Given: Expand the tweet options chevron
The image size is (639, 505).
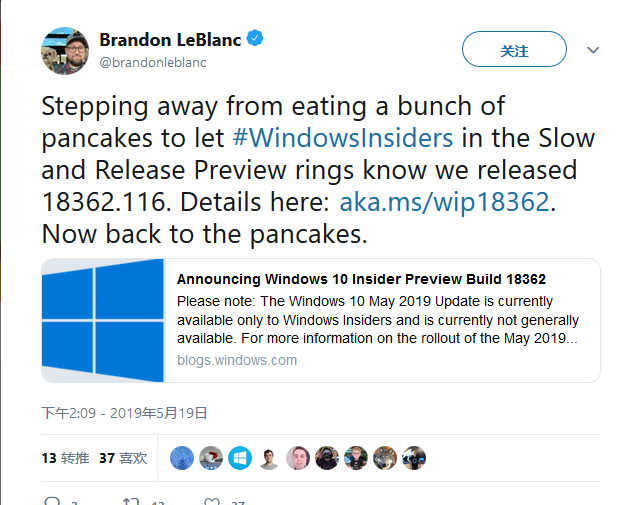Looking at the screenshot, I should 593,50.
